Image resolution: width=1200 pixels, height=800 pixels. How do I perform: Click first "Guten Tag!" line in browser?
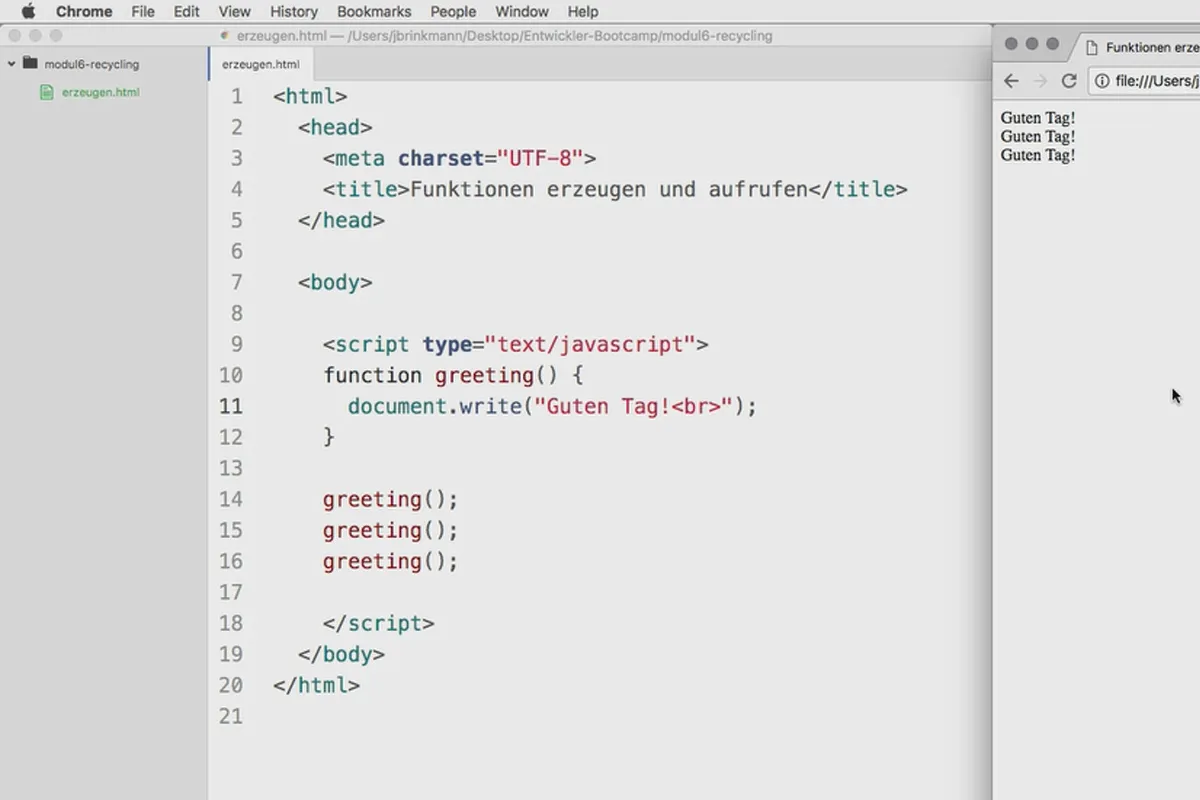point(1038,118)
